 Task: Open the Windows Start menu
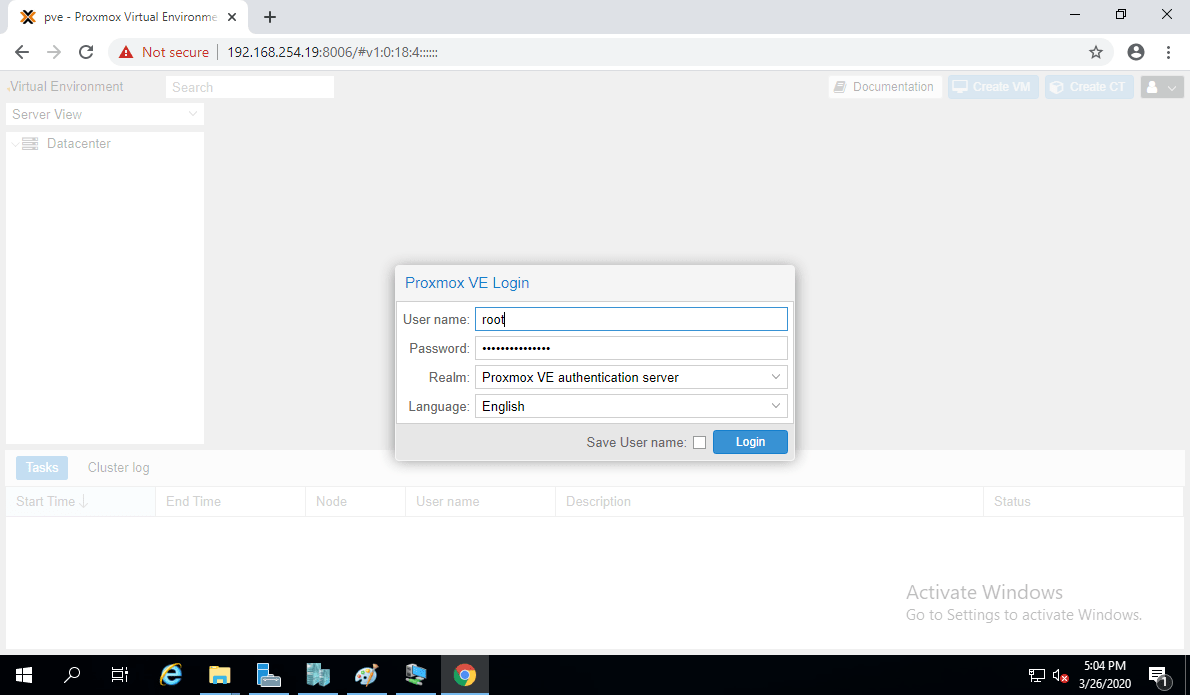pyautogui.click(x=24, y=675)
